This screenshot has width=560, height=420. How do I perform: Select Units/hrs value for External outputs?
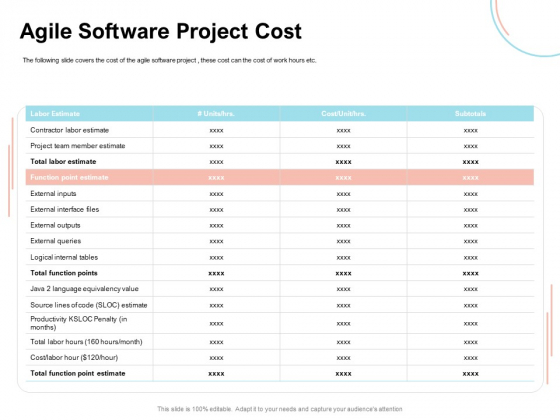[216, 226]
